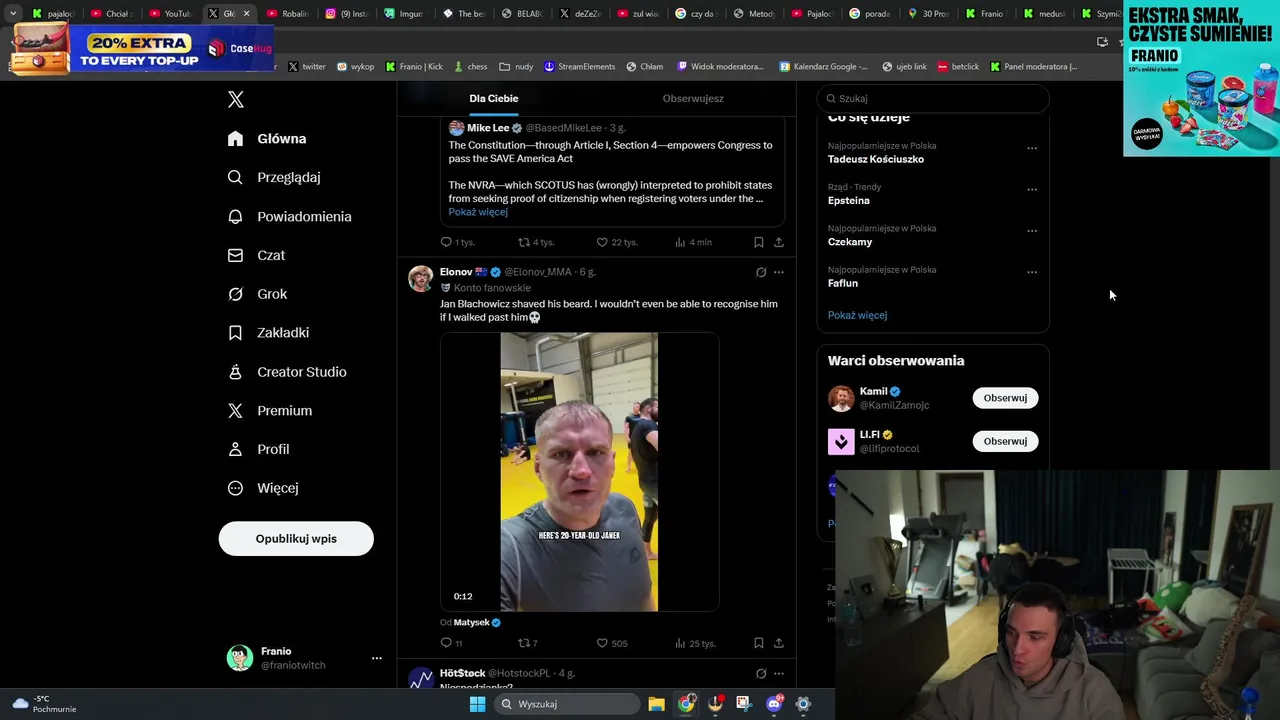Click Grok icon on Elonov post
This screenshot has width=1280, height=720.
(x=761, y=272)
